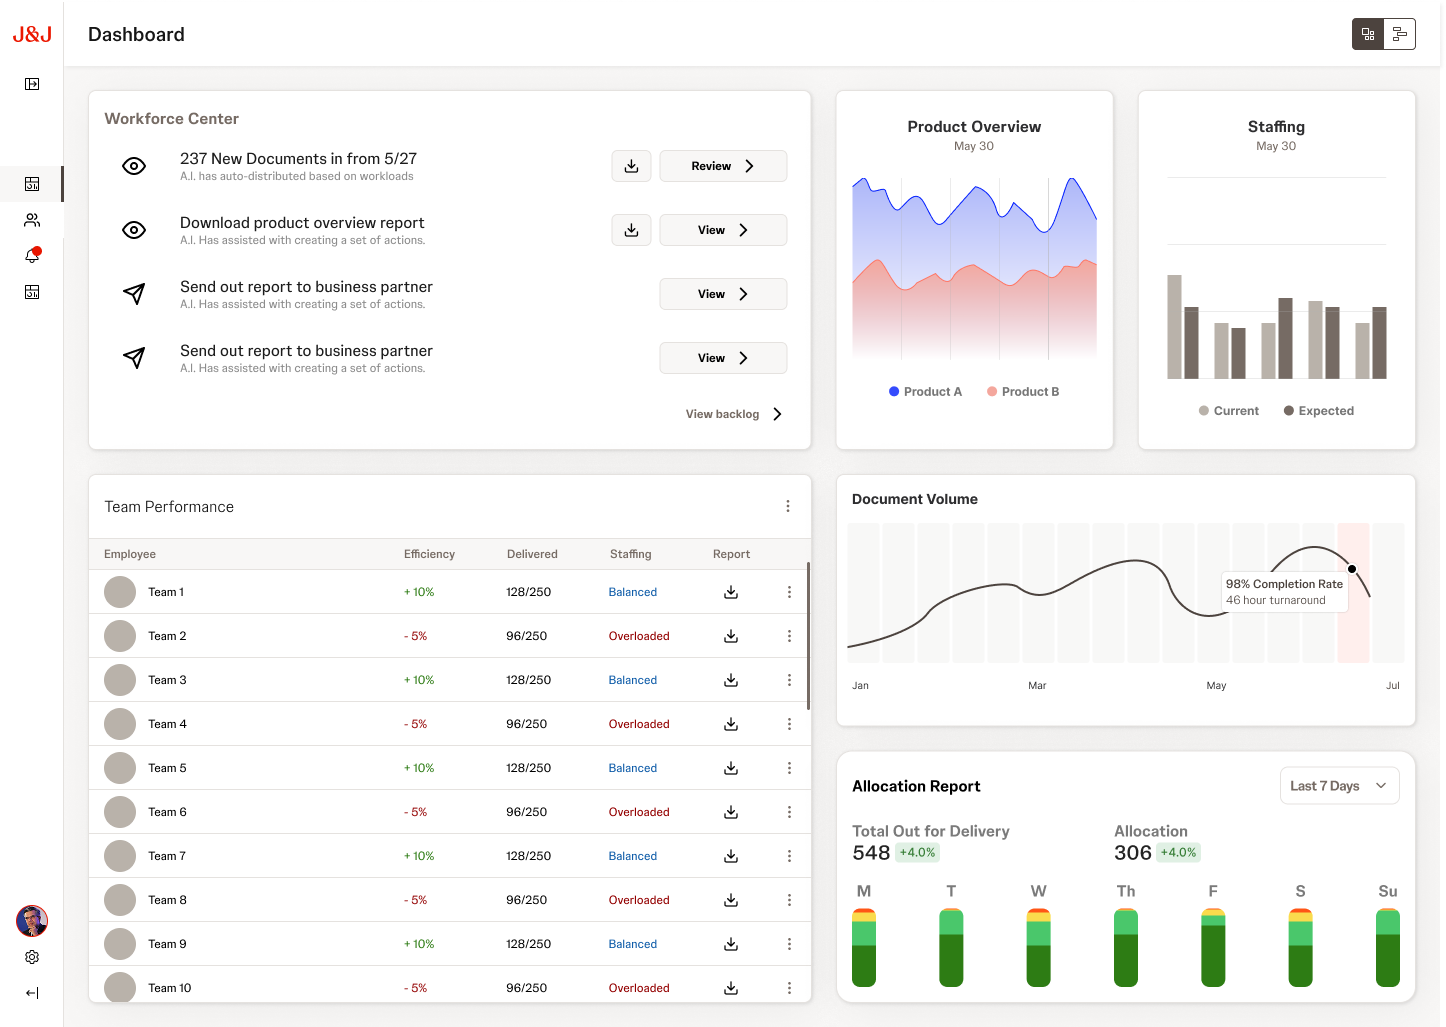Toggle the eye icon on '237 New Documents' item
This screenshot has width=1446, height=1027.
pos(134,166)
